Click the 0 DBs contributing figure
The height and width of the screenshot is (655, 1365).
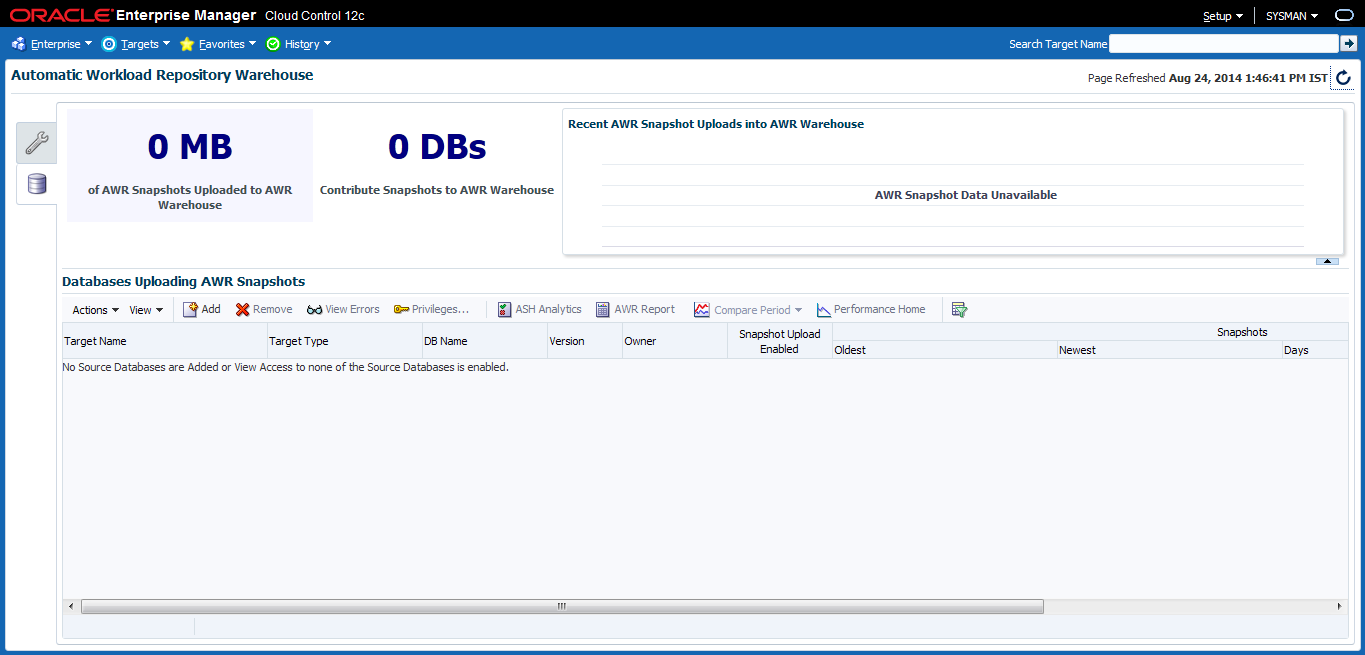coord(437,147)
